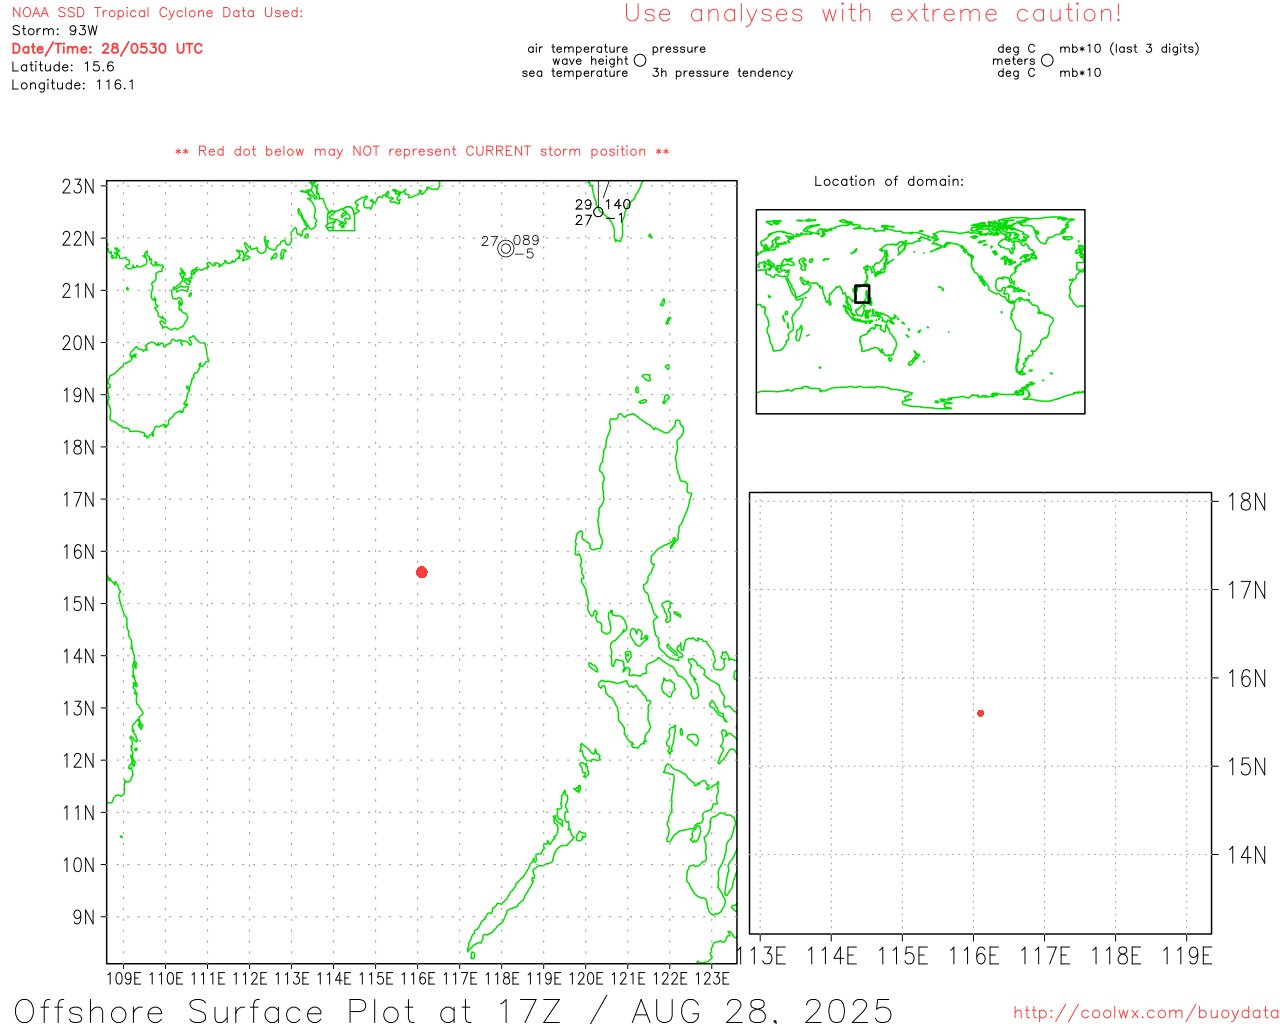Click the 109E longitude label on main map
Image resolution: width=1280 pixels, height=1024 pixels.
[124, 978]
